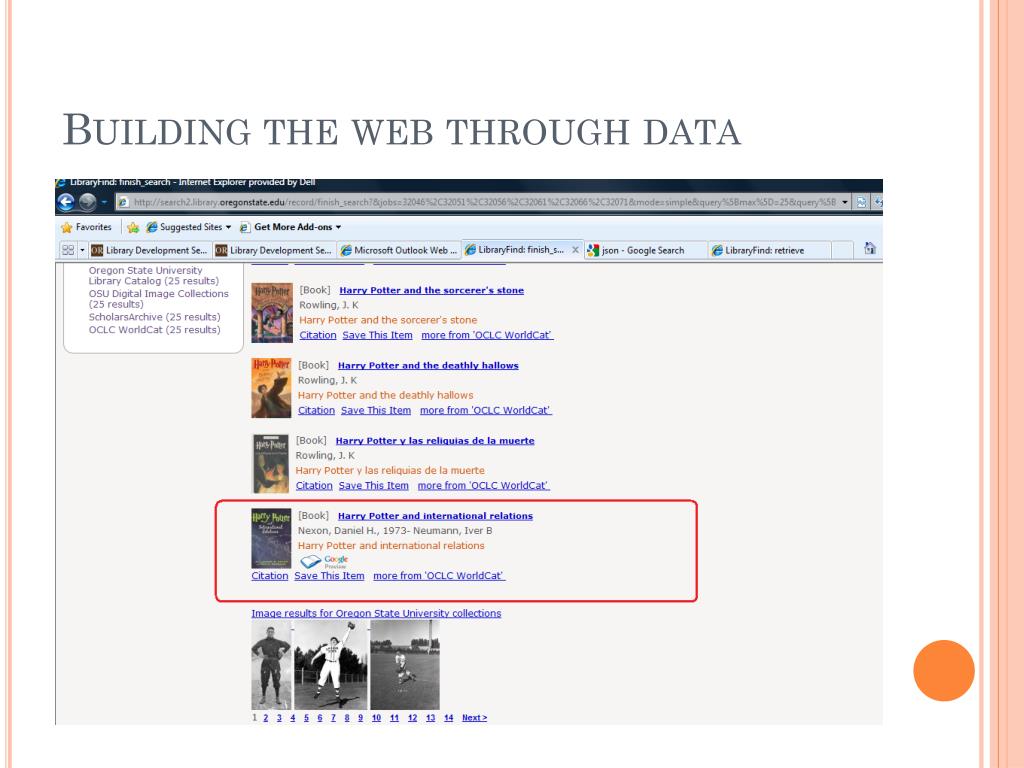Click the browser Back arrow button
The width and height of the screenshot is (1024, 768).
tap(66, 202)
